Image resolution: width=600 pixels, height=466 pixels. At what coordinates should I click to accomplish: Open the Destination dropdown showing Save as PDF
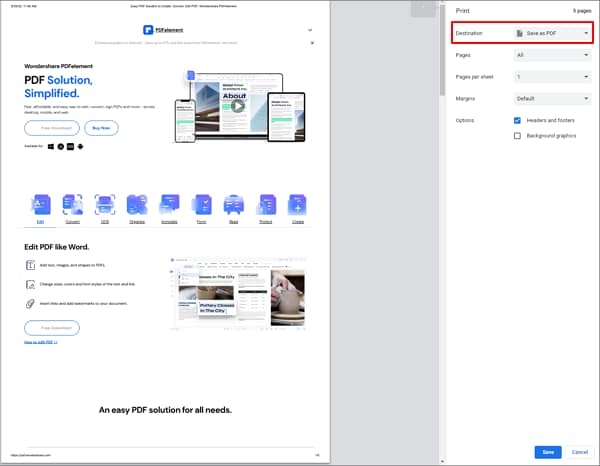(x=552, y=33)
